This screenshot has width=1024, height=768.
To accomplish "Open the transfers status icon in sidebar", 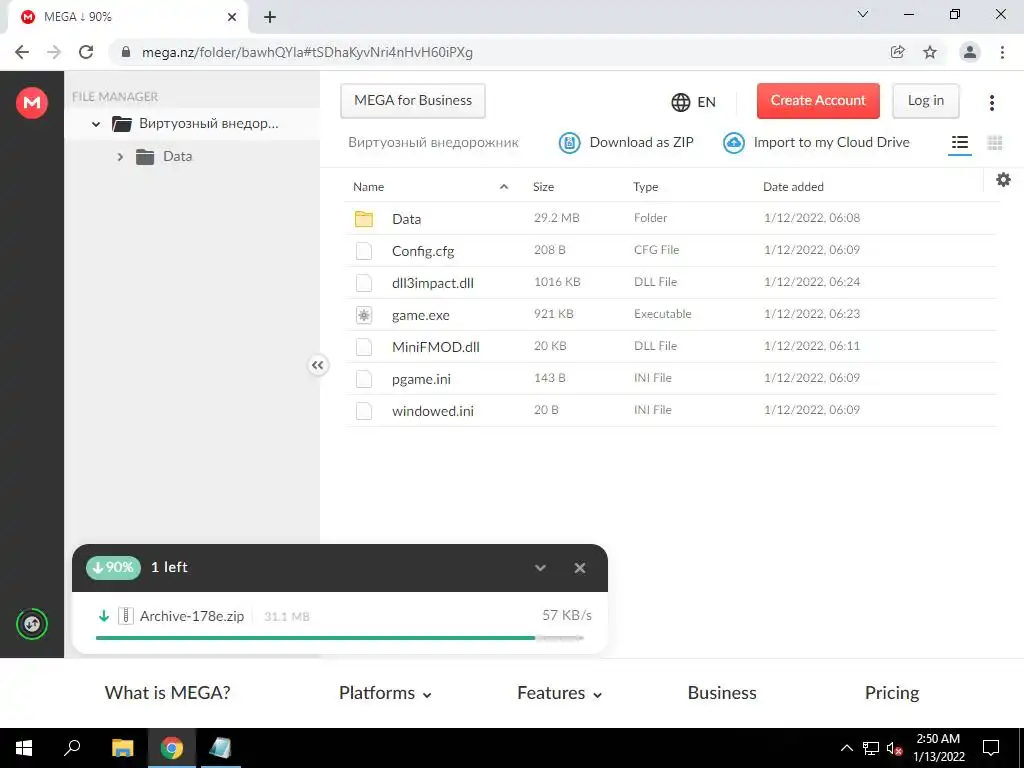I will pos(31,624).
